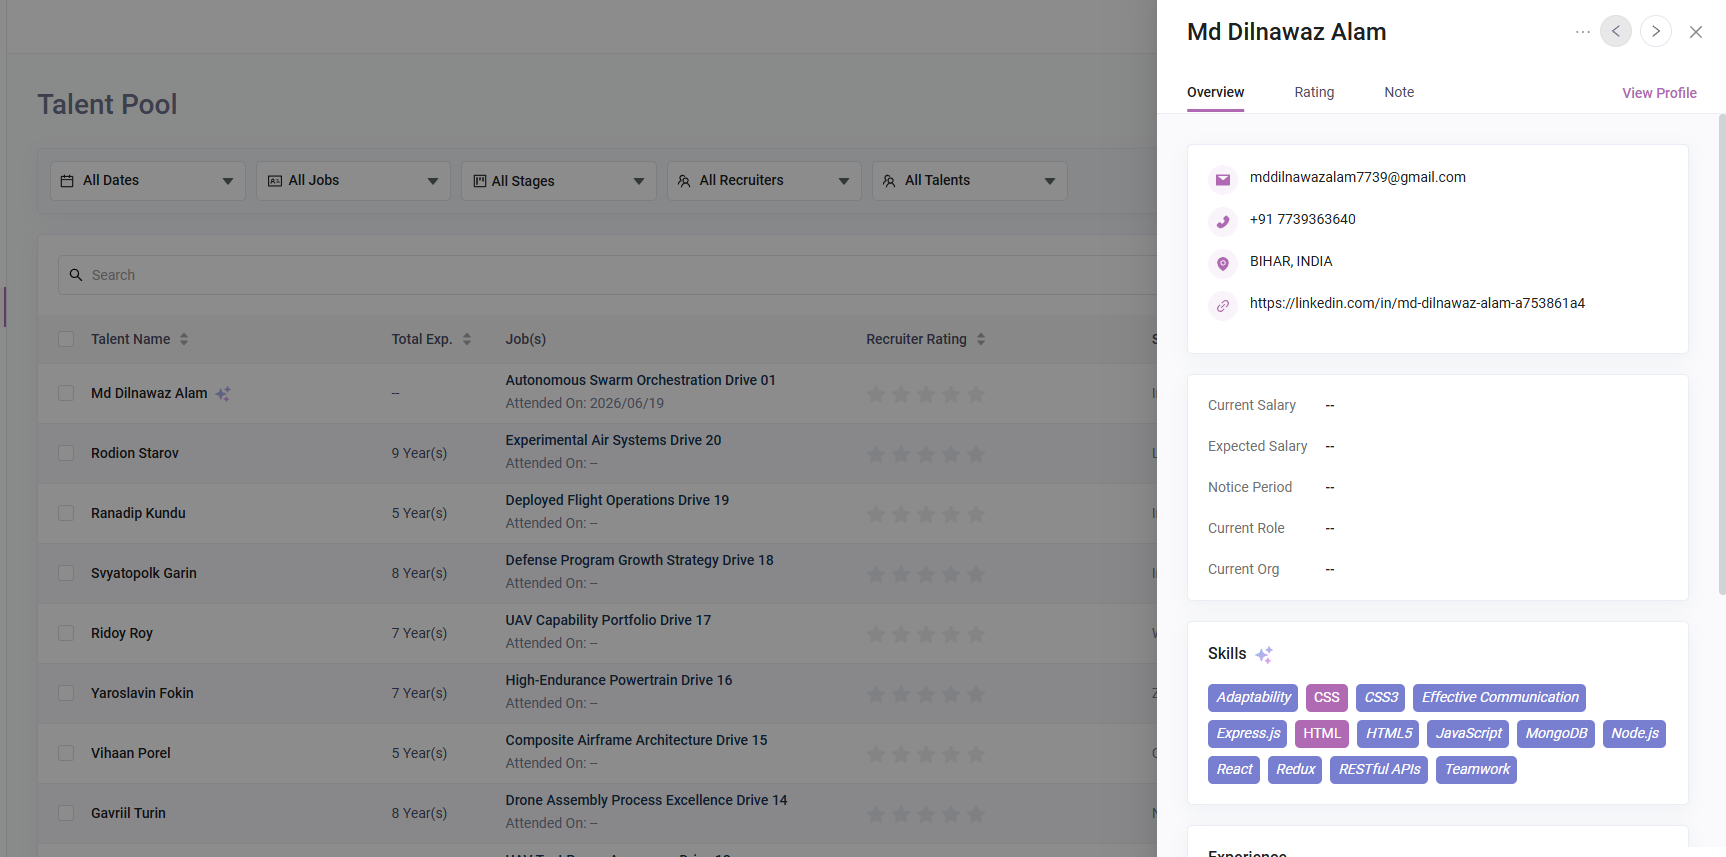The width and height of the screenshot is (1726, 857).
Task: Click the icon in the All Jobs filter
Action: [x=275, y=181]
